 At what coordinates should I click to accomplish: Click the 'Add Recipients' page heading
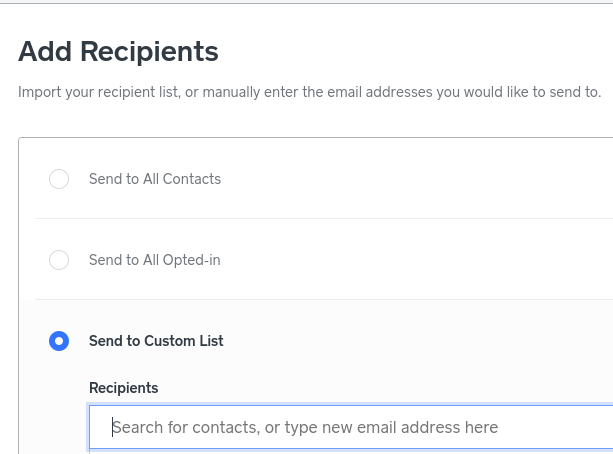(x=118, y=51)
